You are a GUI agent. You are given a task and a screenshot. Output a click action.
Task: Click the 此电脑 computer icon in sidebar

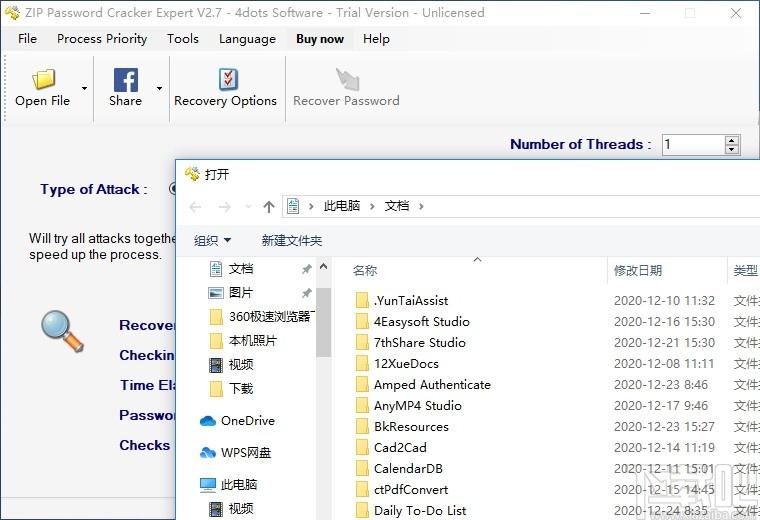pos(207,485)
